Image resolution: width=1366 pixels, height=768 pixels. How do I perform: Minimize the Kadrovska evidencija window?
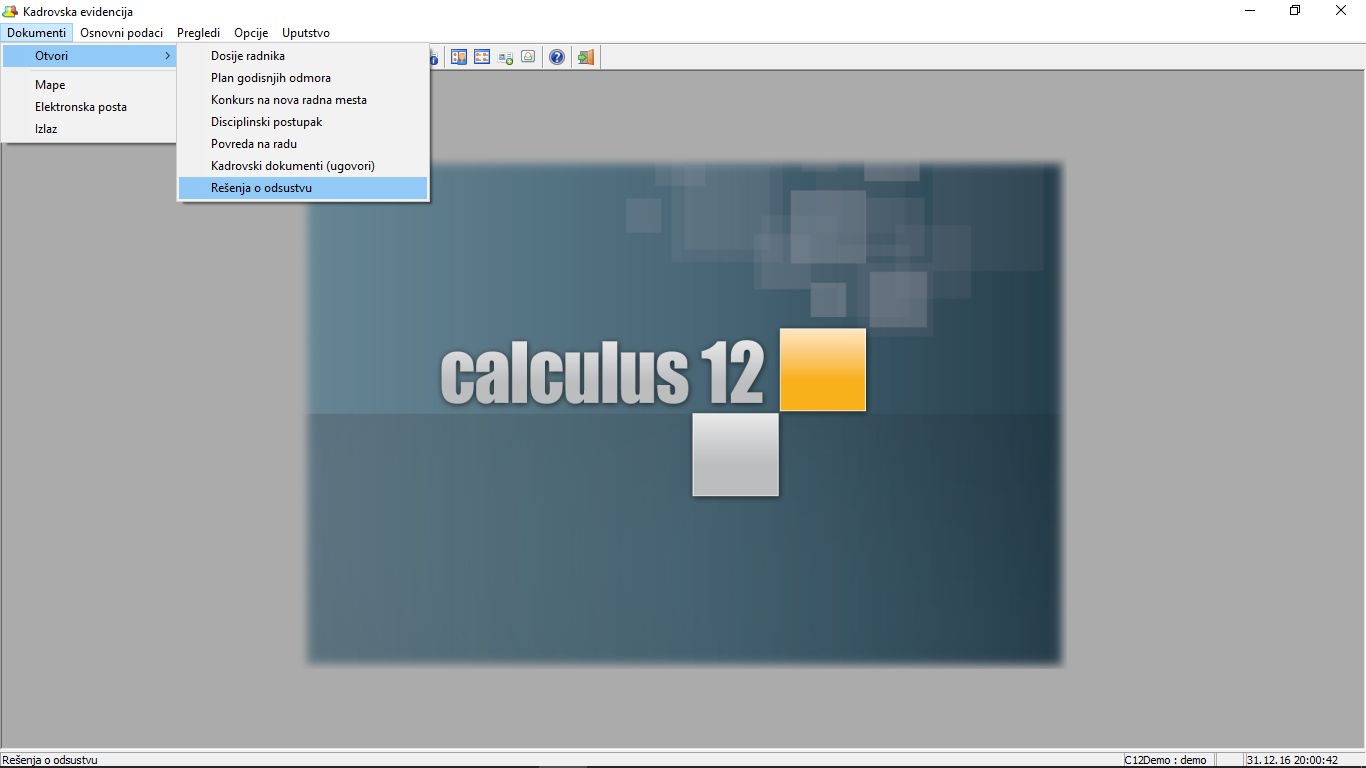point(1250,11)
